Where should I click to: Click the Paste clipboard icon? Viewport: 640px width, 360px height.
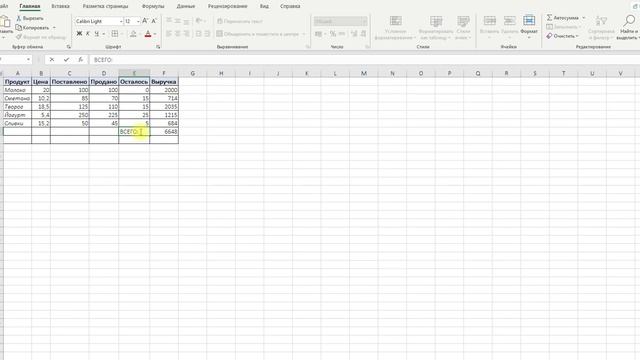pyautogui.click(x=5, y=22)
